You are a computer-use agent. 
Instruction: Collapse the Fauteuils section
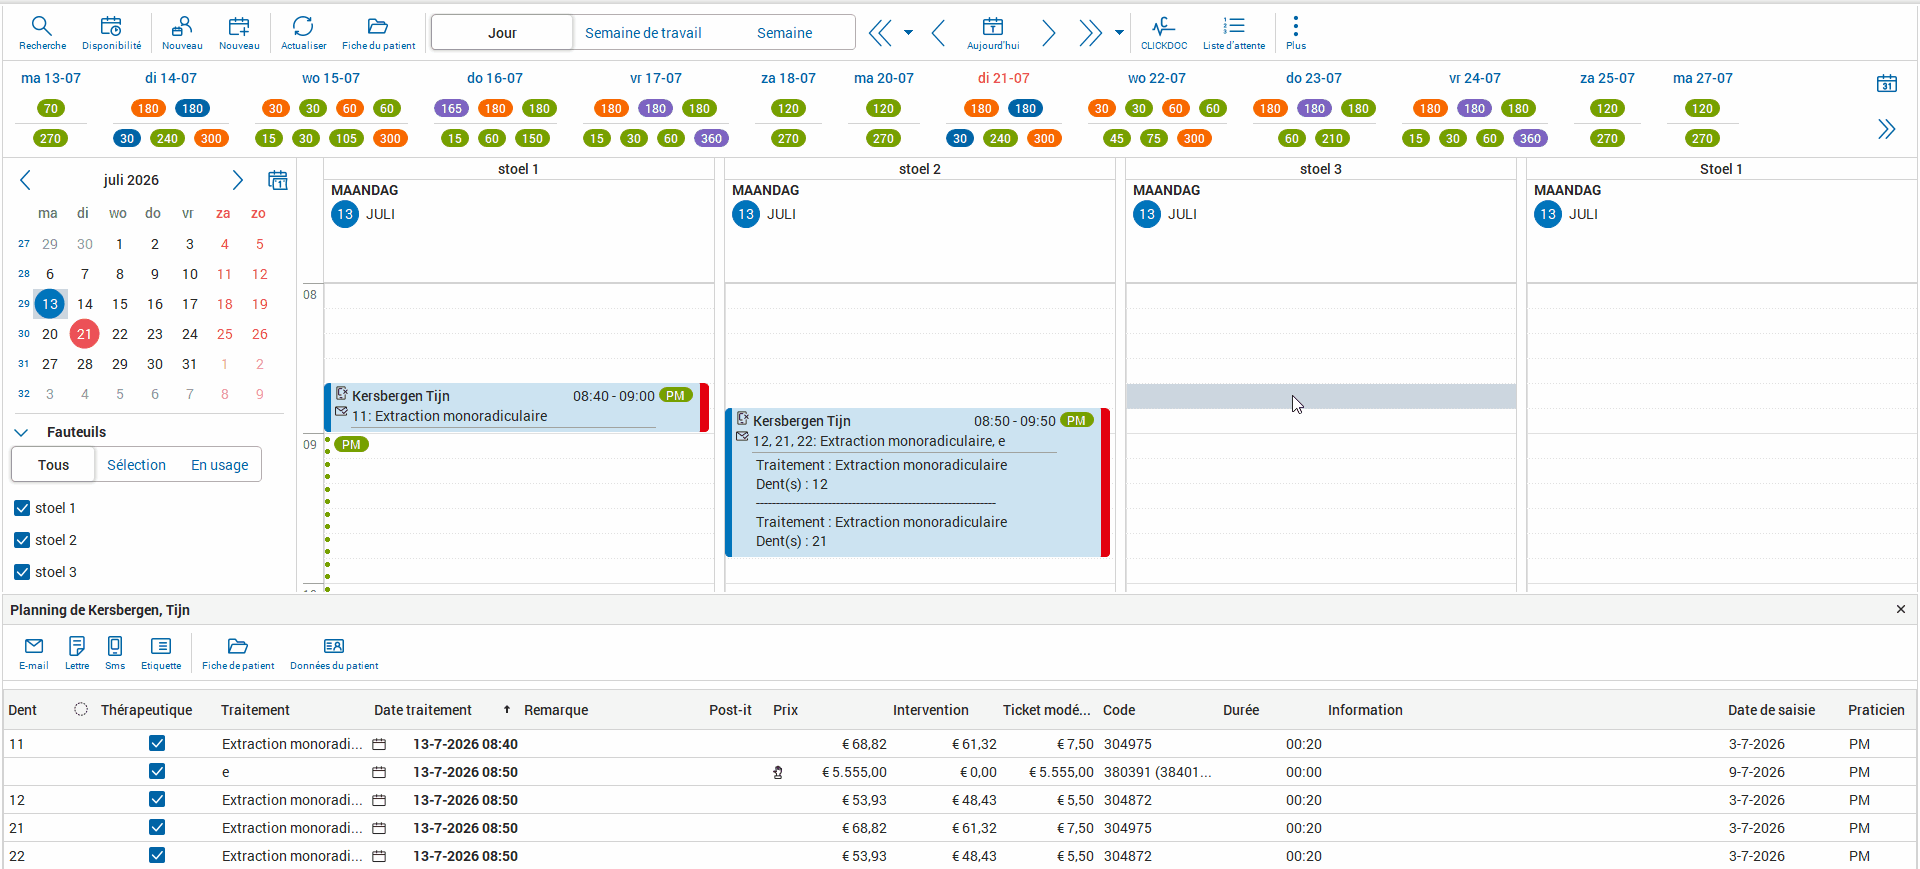pos(21,432)
